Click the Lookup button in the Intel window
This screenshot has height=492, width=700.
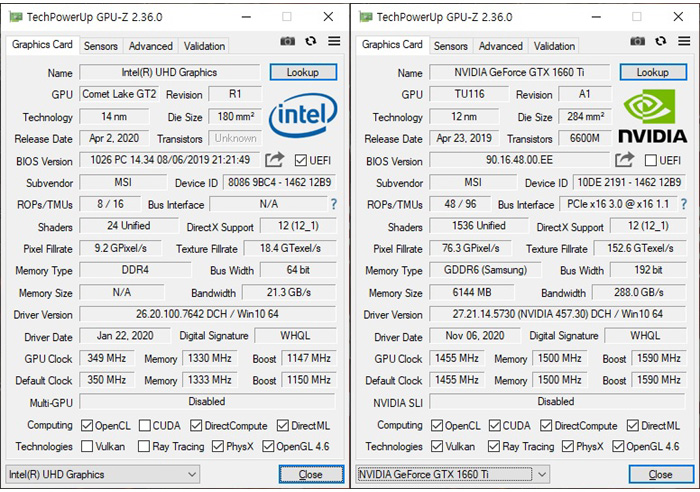coord(303,72)
